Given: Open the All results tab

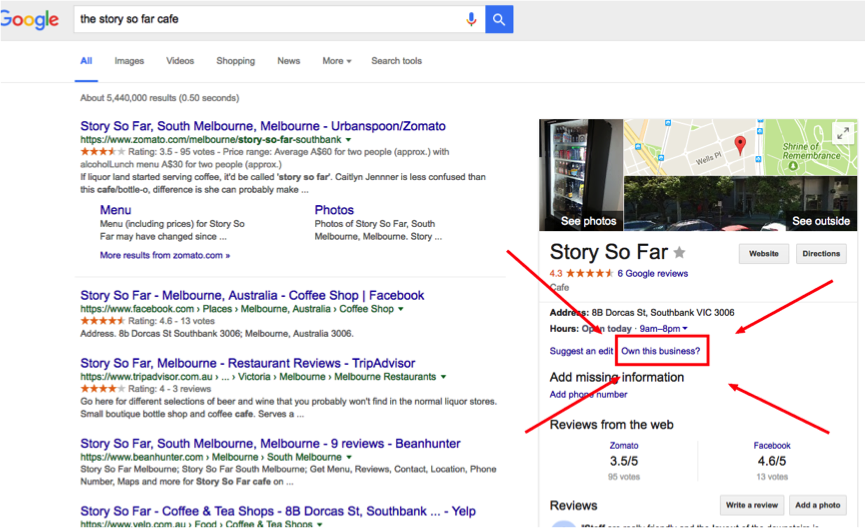Looking at the screenshot, I should (86, 61).
